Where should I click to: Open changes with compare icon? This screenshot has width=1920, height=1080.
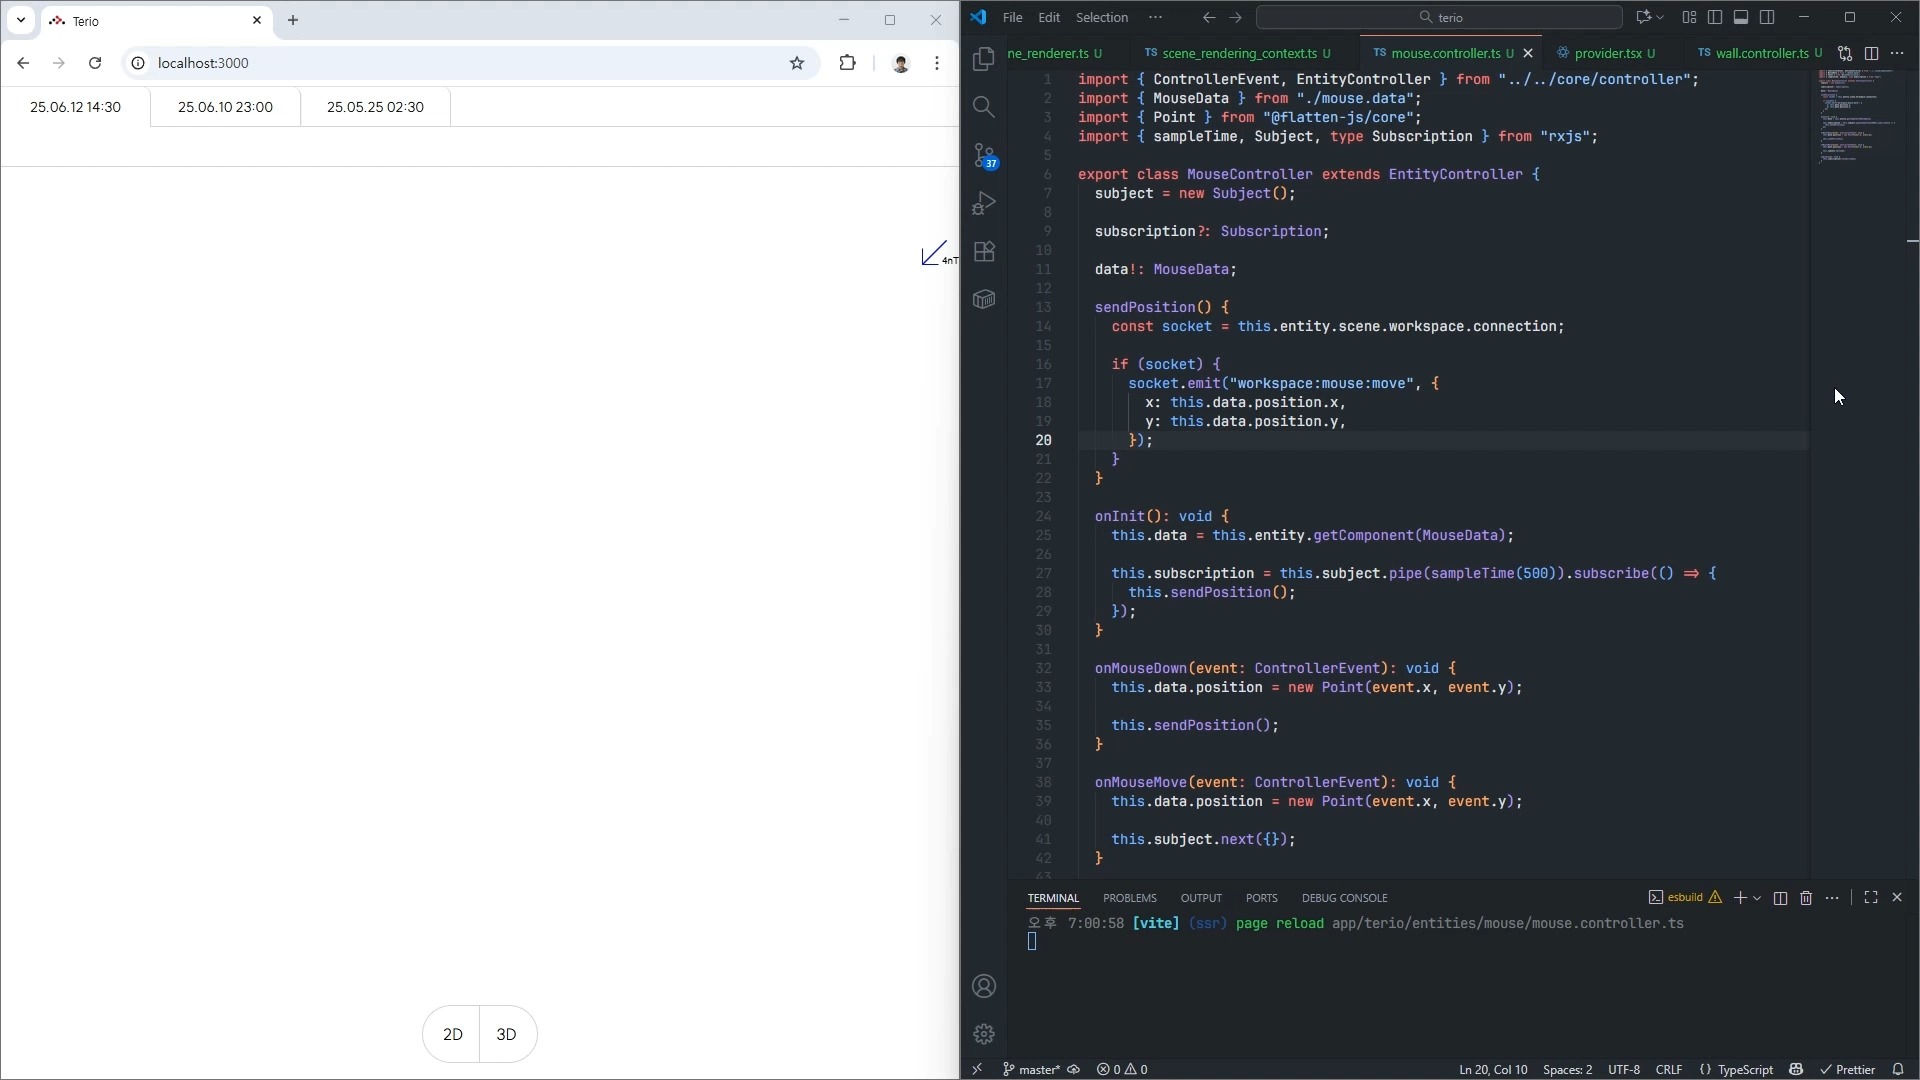tap(1845, 53)
